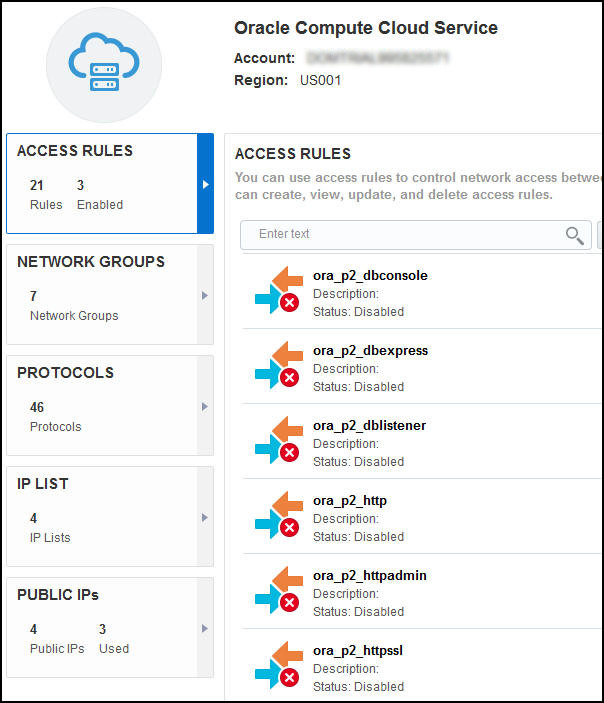Expand the Network Groups tile arrow

point(205,295)
